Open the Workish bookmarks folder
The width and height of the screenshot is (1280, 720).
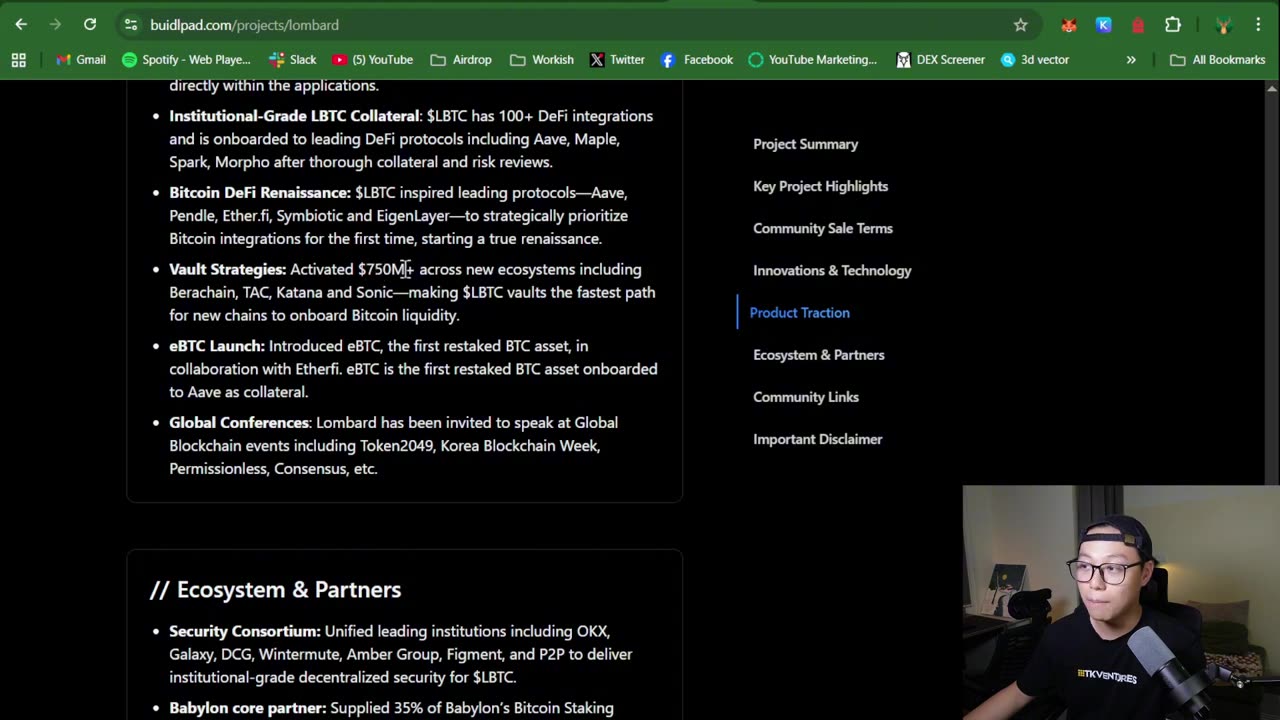click(541, 60)
